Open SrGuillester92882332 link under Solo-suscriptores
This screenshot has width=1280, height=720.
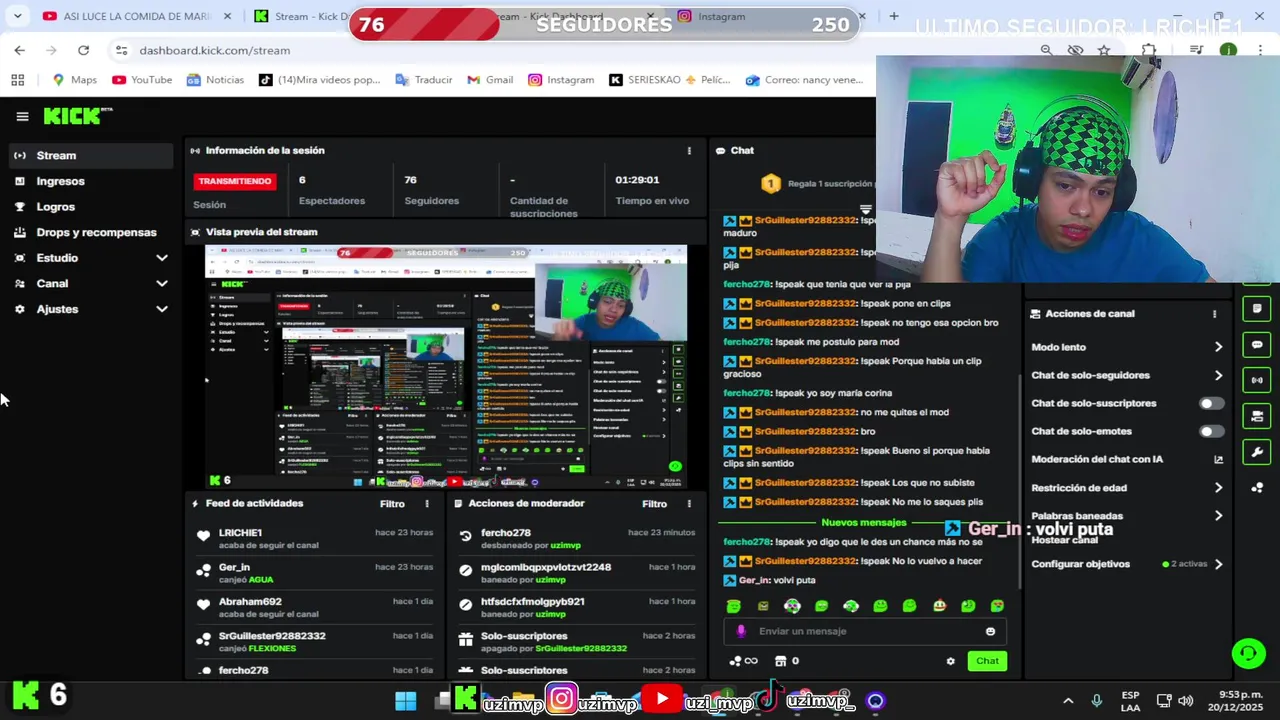pos(581,649)
